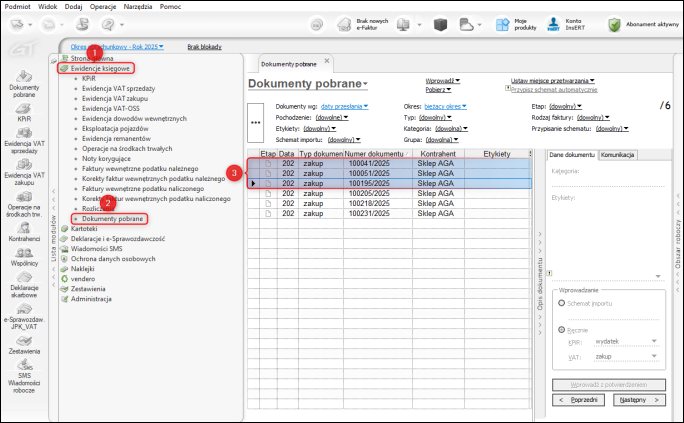Open Kartoteki module in tree
This screenshot has width=684, height=423.
click(84, 229)
